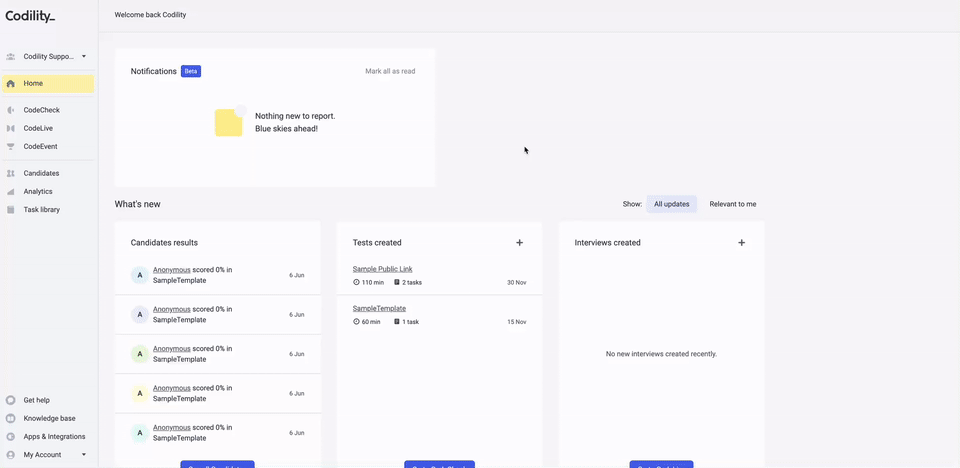Click the Analytics chart icon
This screenshot has height=468, width=960.
point(10,192)
